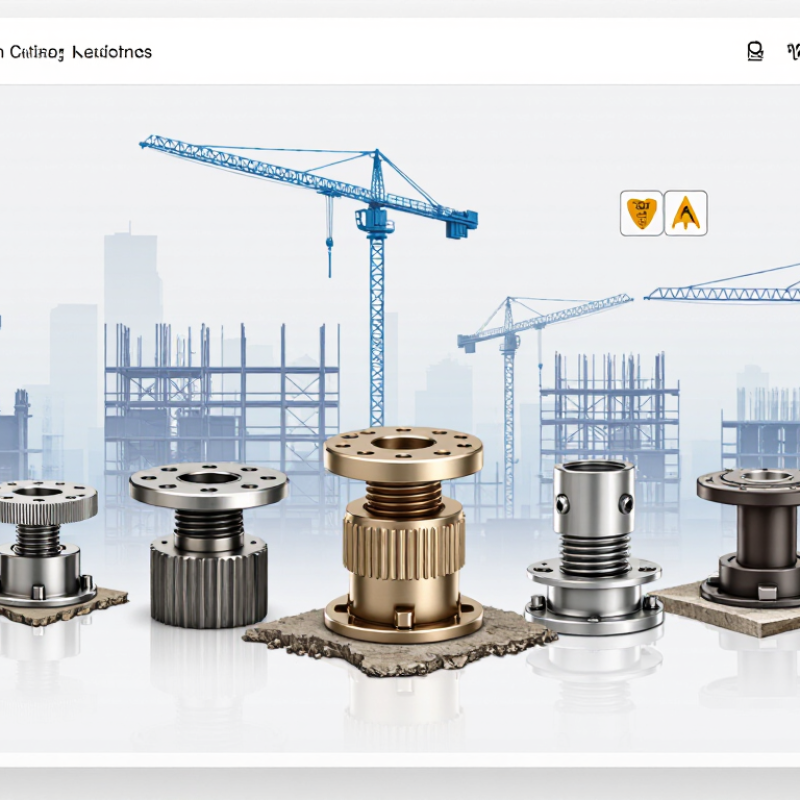
Task: Click the profile icon in the header
Action: coord(755,52)
